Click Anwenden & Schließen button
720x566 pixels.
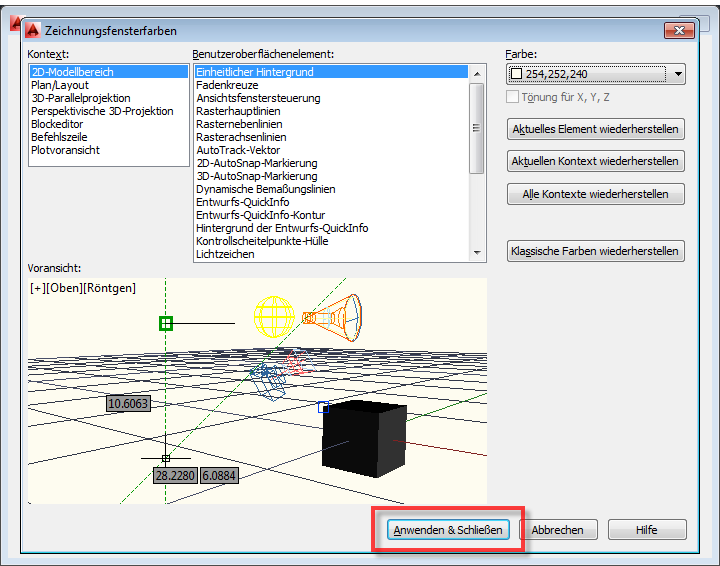pos(449,530)
